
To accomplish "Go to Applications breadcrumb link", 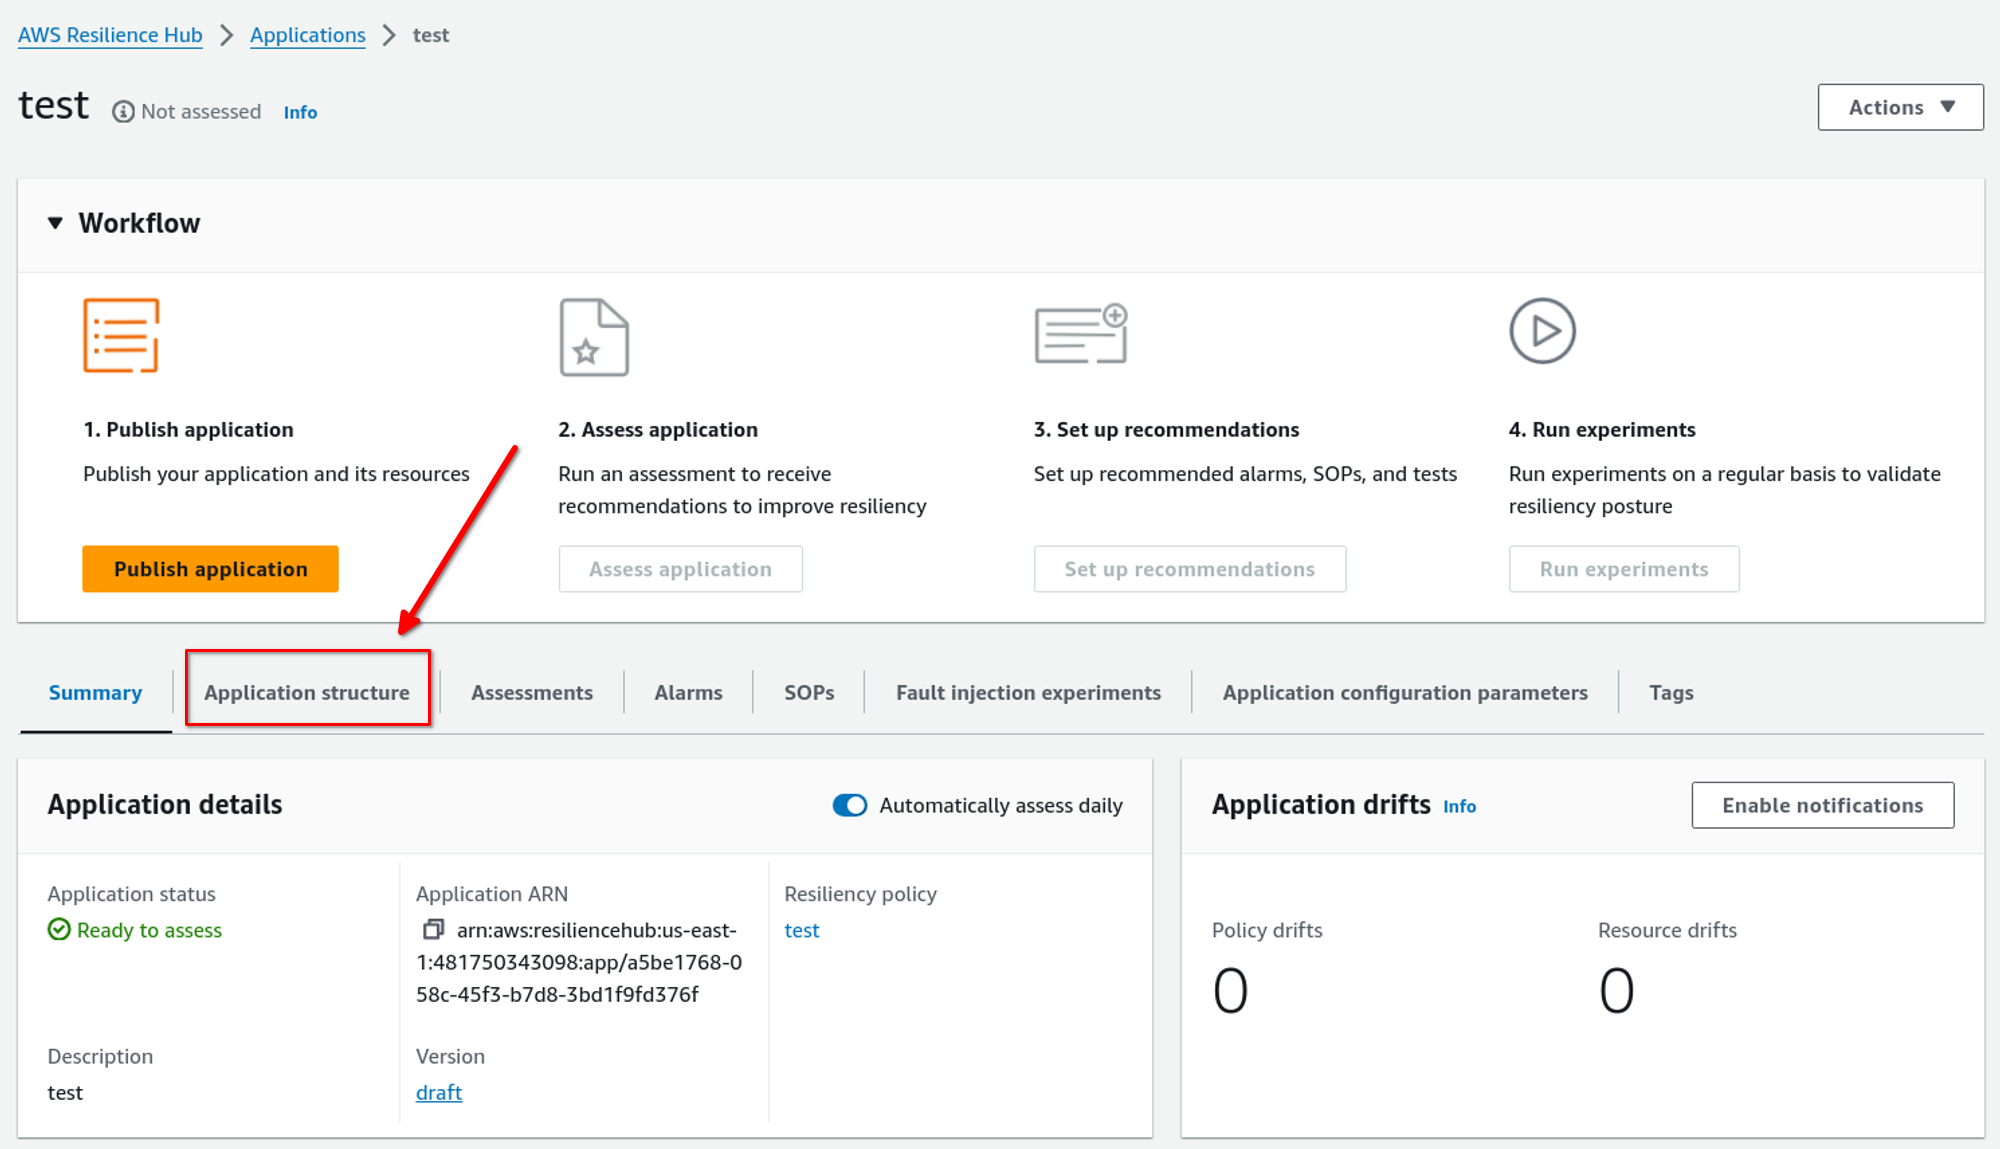I will [308, 36].
